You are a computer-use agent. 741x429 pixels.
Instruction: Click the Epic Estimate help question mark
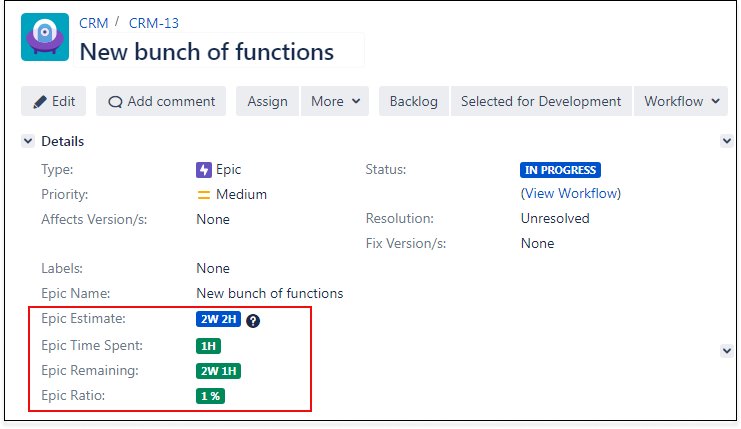click(x=253, y=321)
